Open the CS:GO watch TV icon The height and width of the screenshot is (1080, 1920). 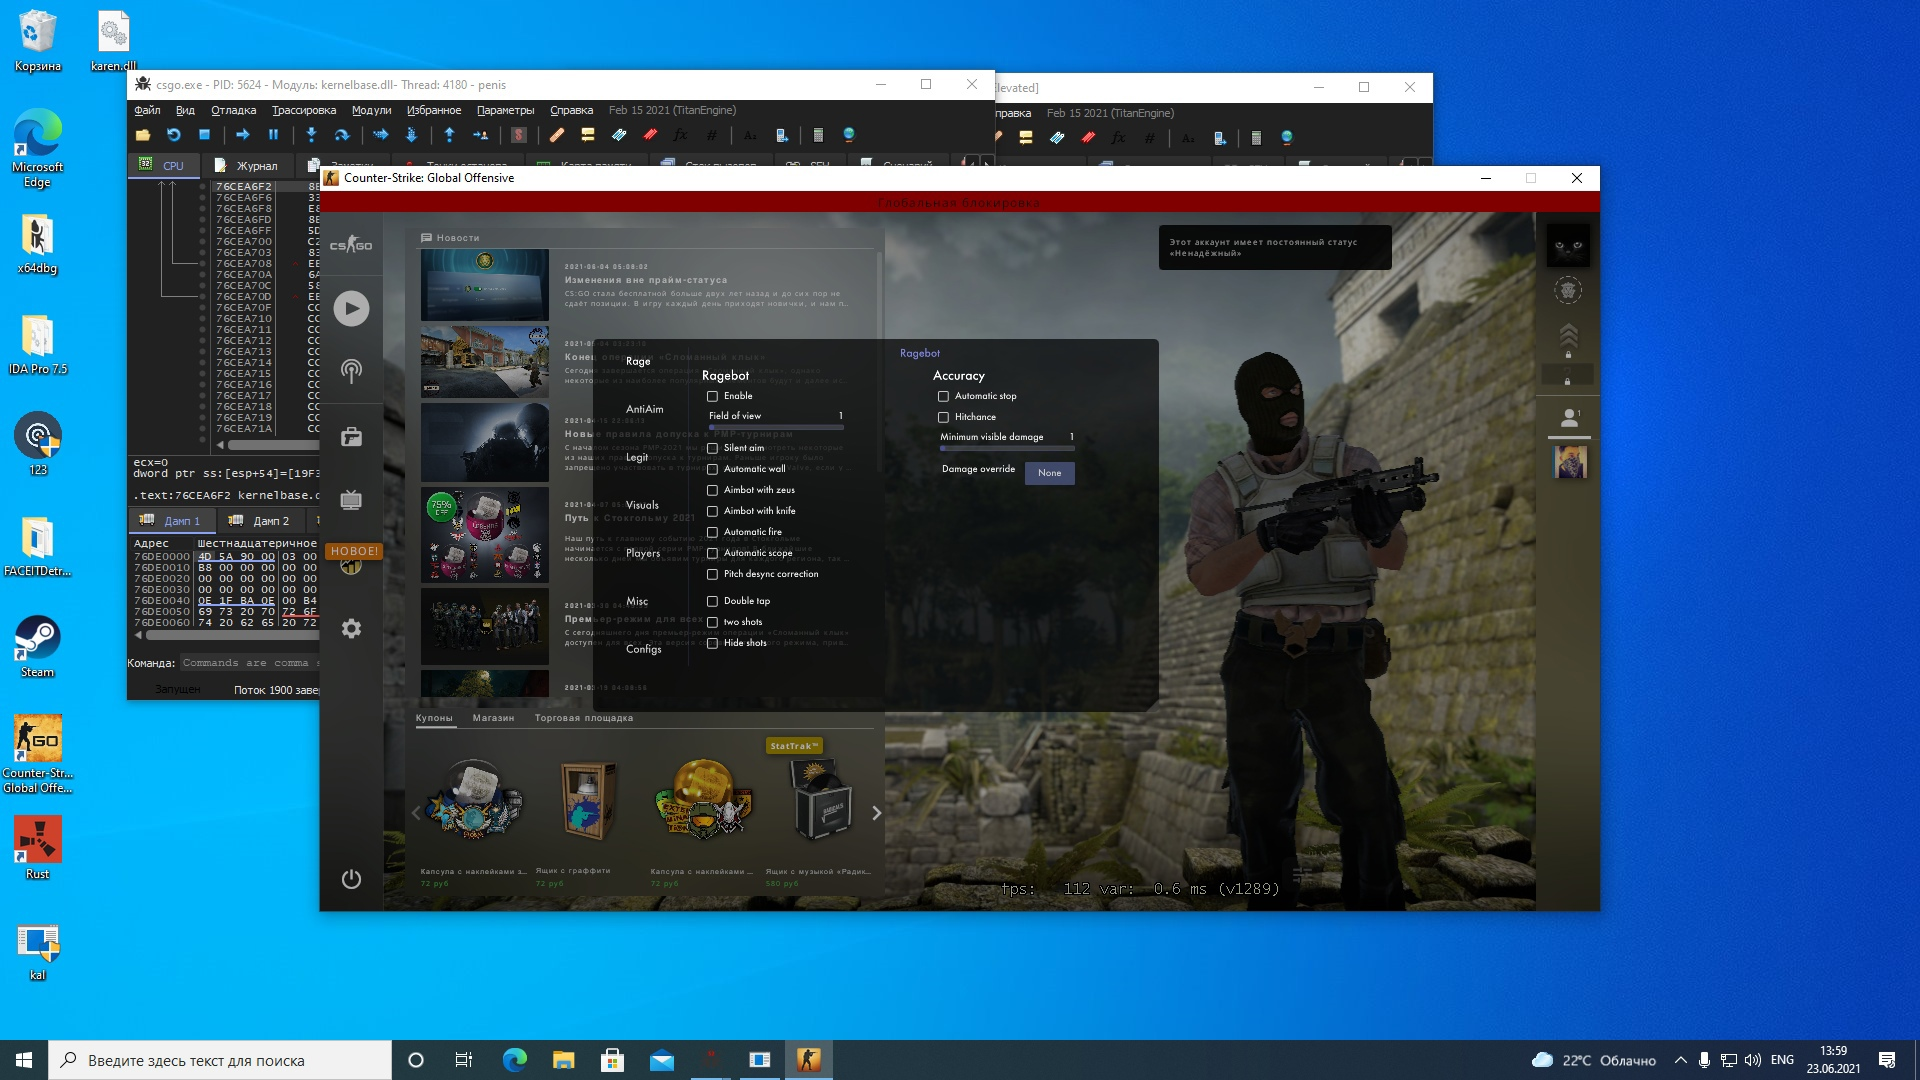351,500
